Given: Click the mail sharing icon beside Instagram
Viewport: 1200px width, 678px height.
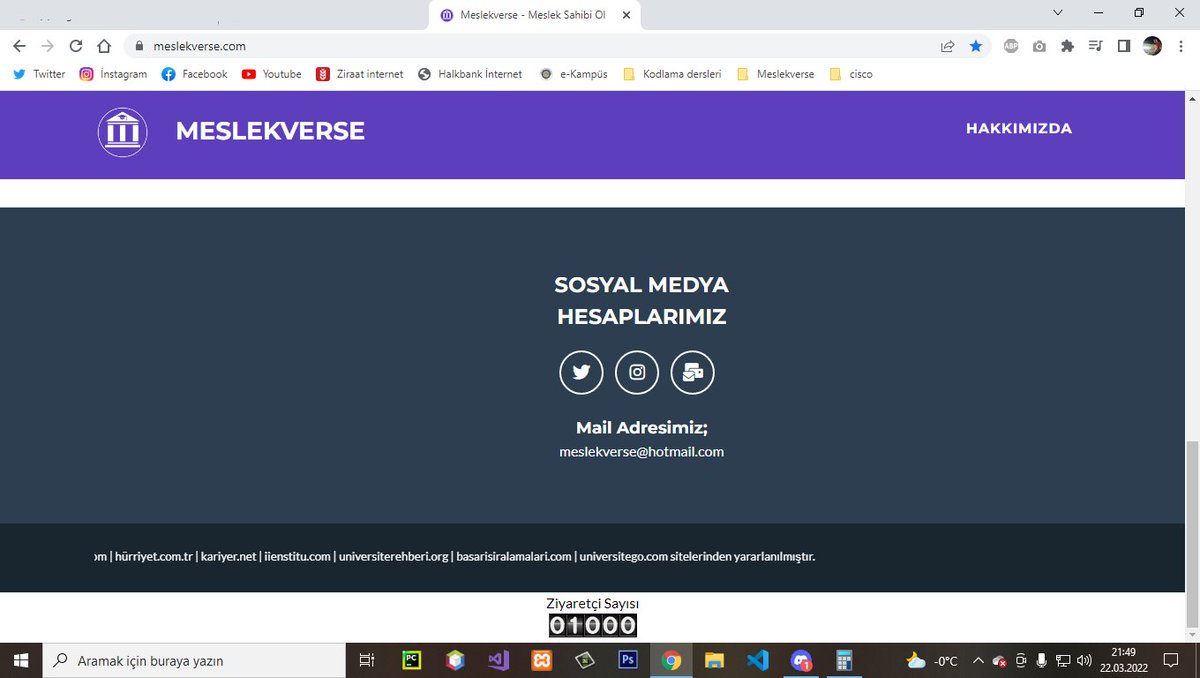Looking at the screenshot, I should click(x=693, y=372).
